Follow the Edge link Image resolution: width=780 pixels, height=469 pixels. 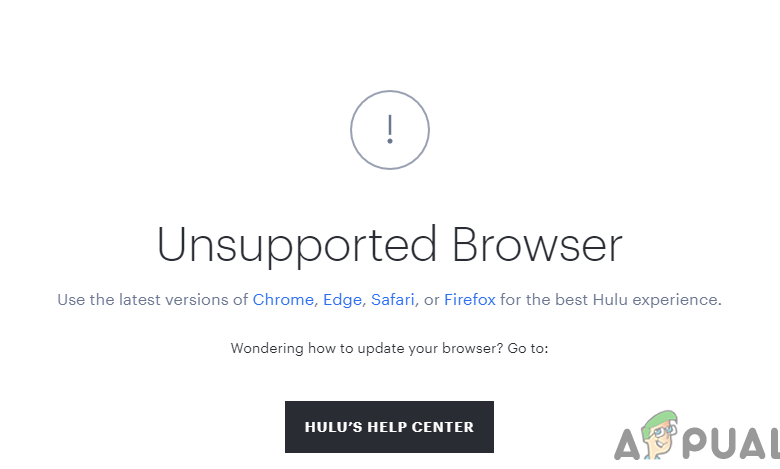342,299
